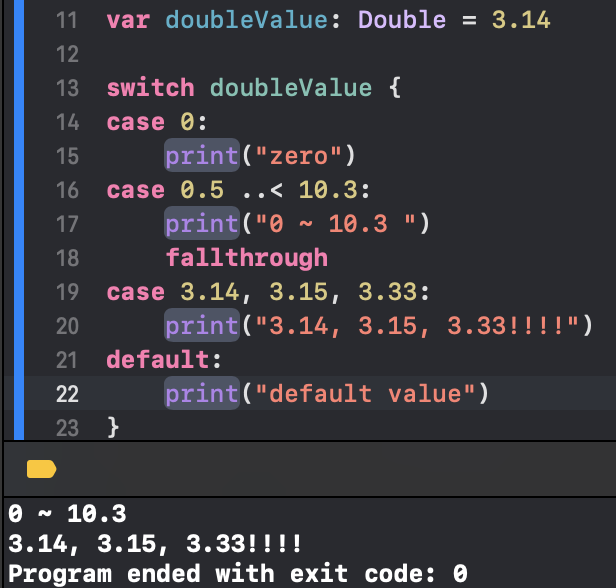616x588 pixels.
Task: Click print call on line 17
Action: 202,224
